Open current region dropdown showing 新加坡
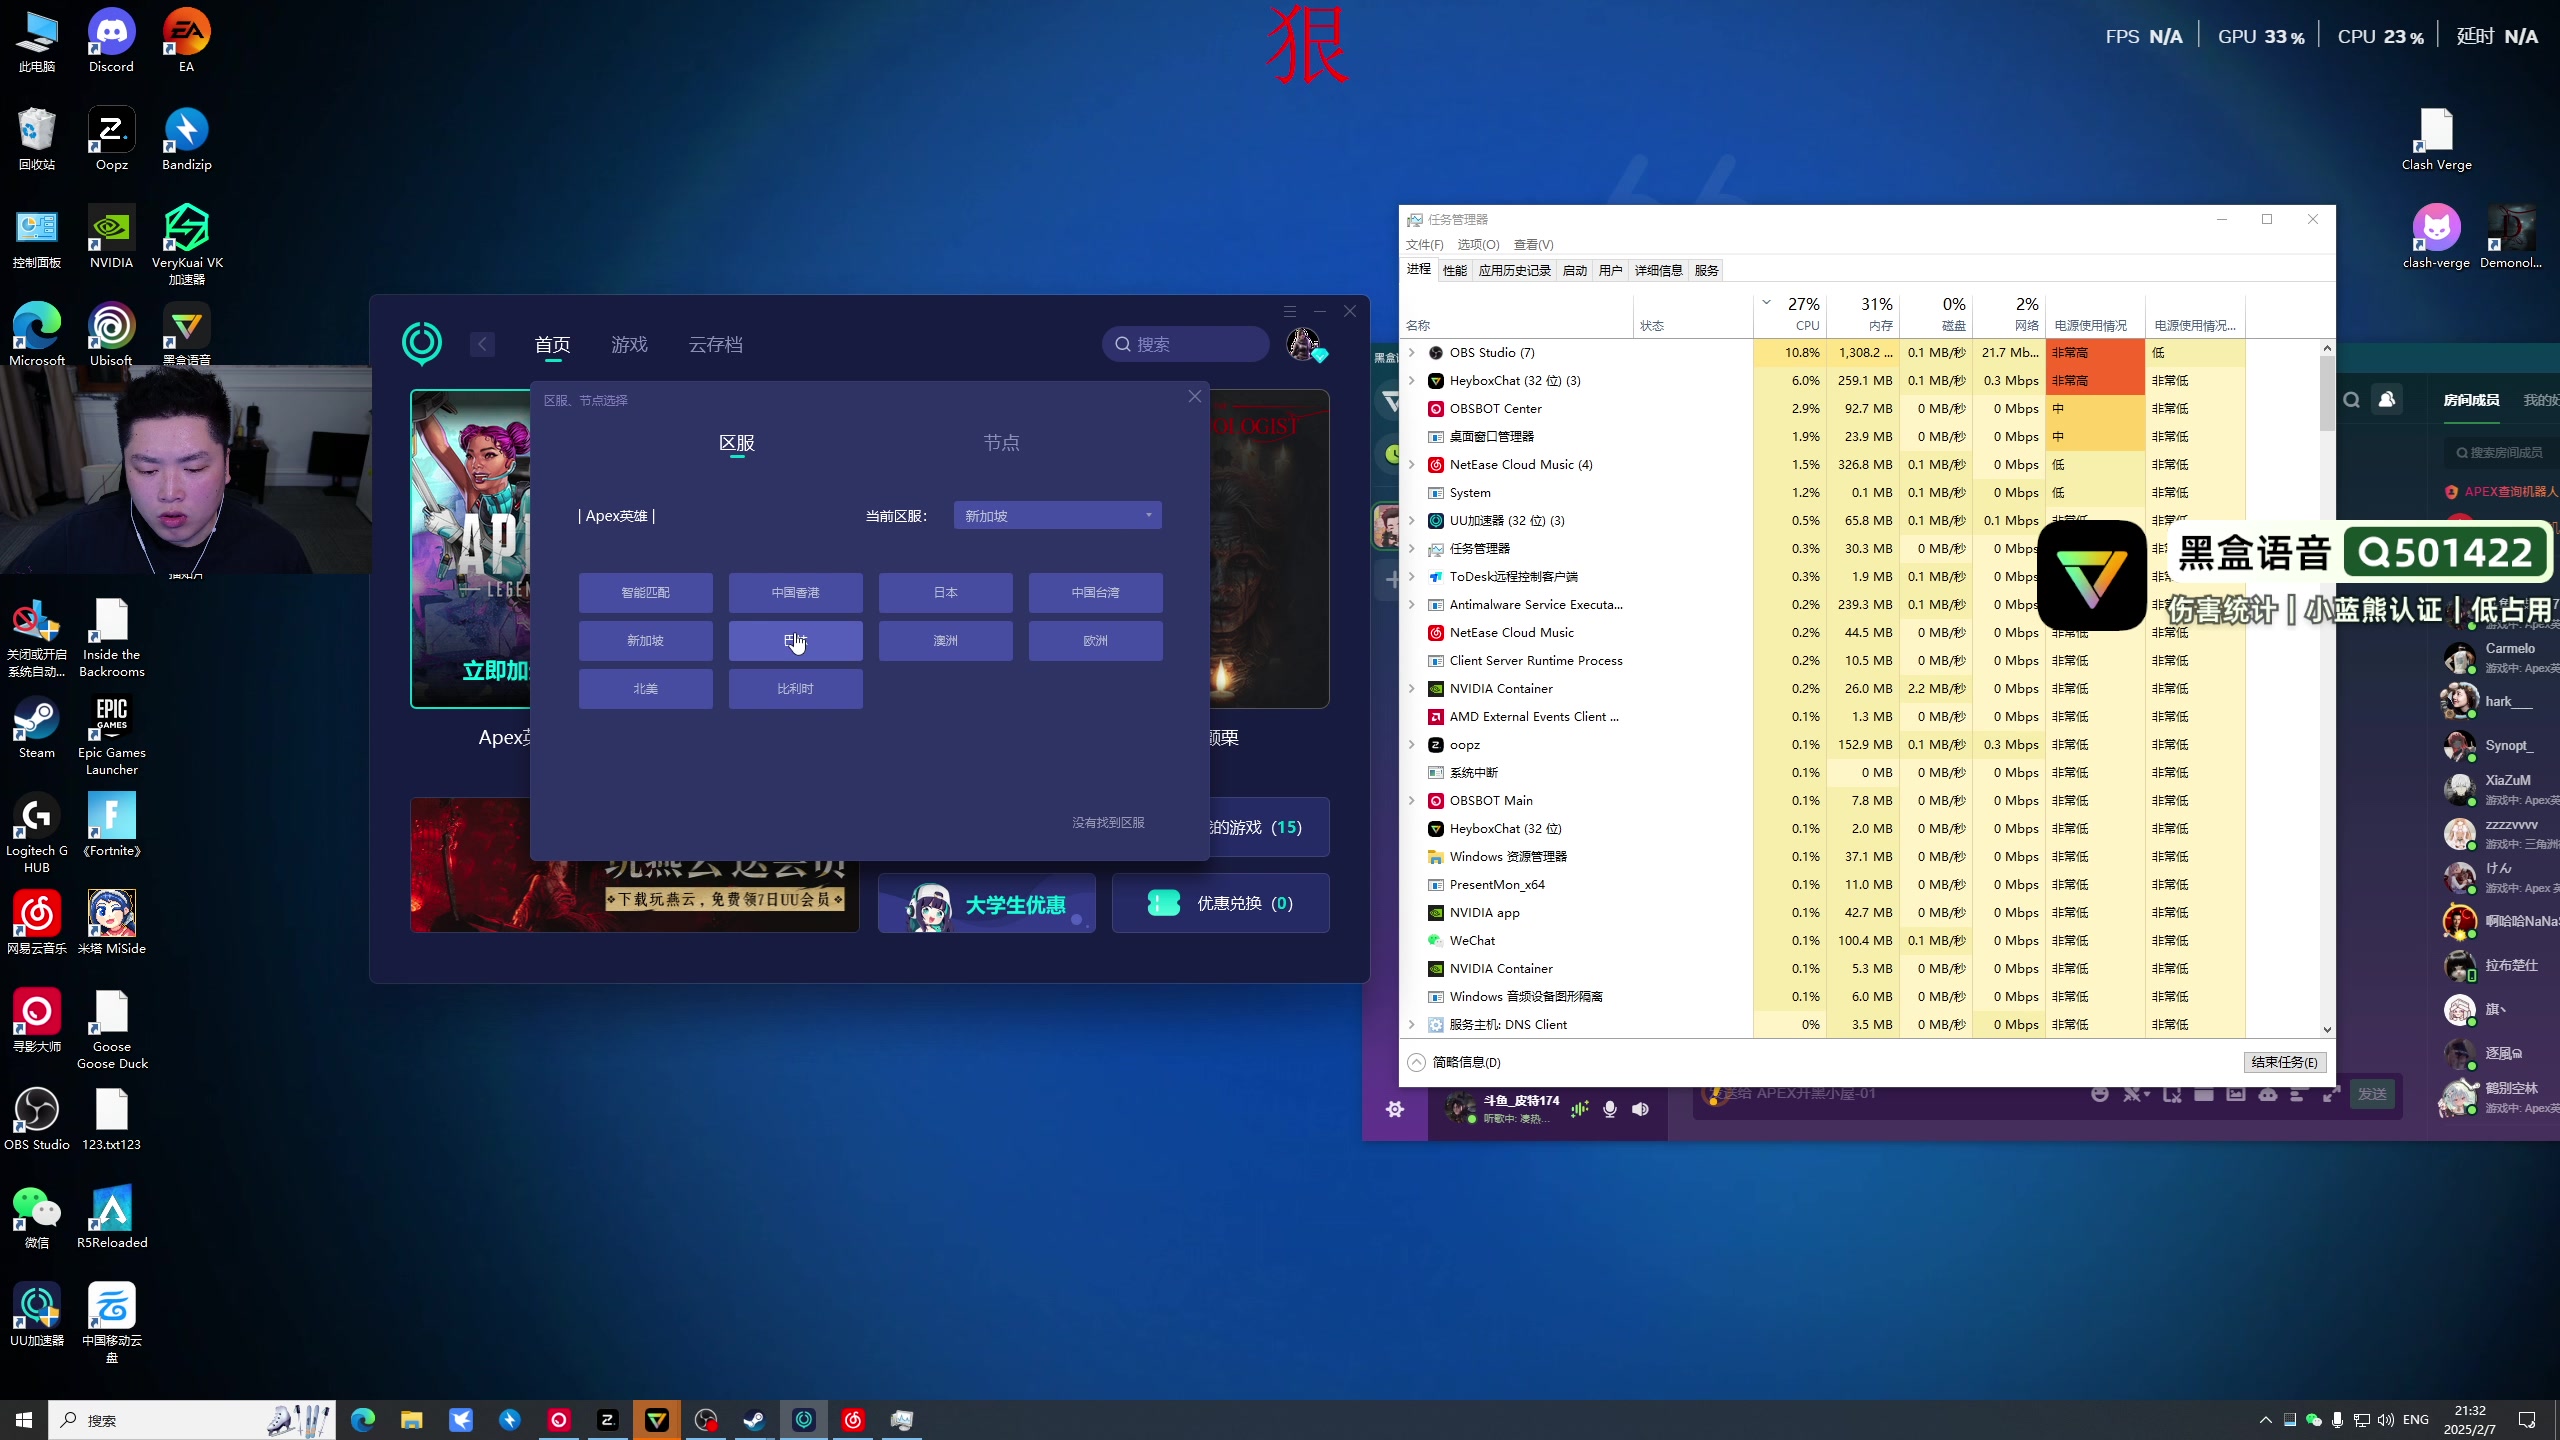This screenshot has width=2560, height=1440. tap(1057, 515)
